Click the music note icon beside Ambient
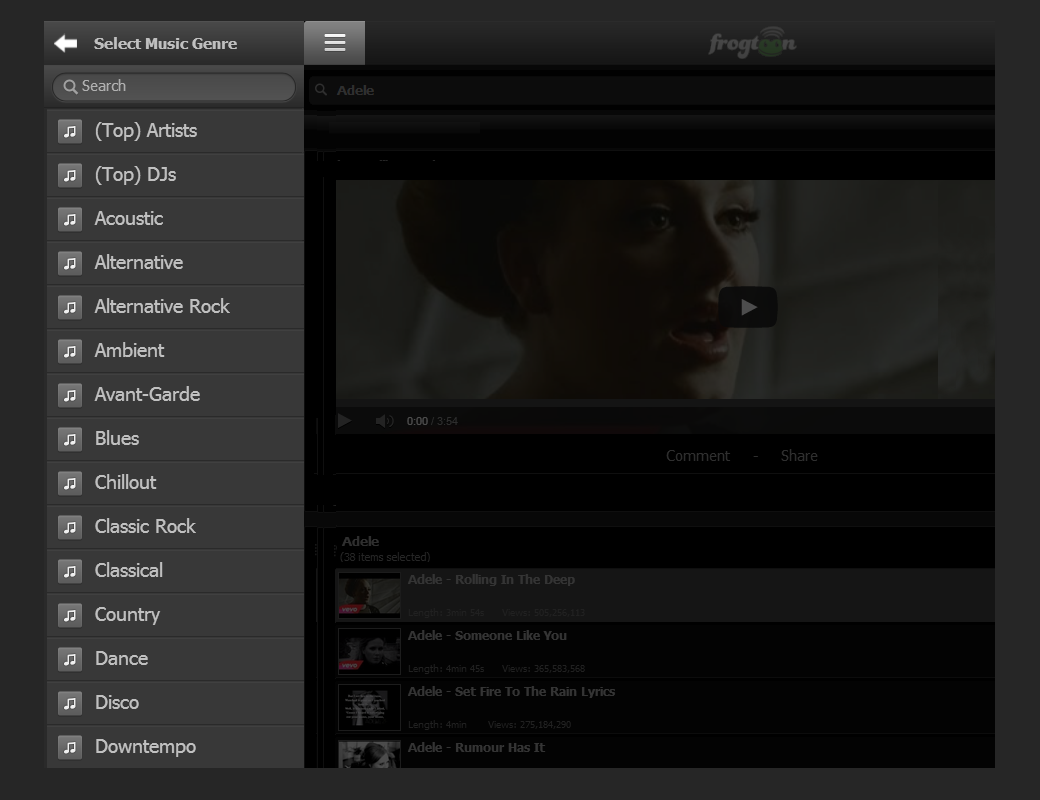1040x800 pixels. click(70, 351)
